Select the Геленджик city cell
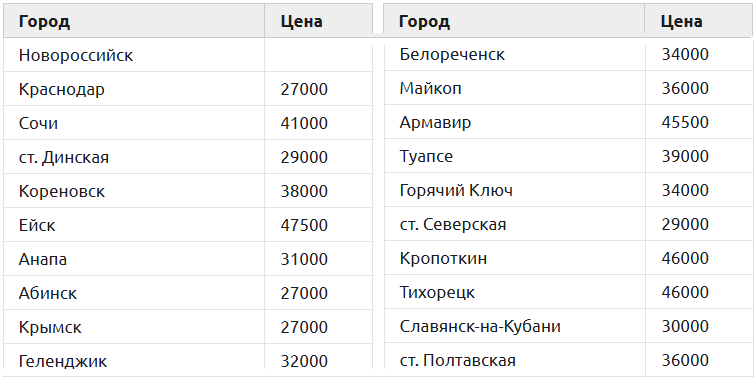The width and height of the screenshot is (755, 377). (x=134, y=357)
